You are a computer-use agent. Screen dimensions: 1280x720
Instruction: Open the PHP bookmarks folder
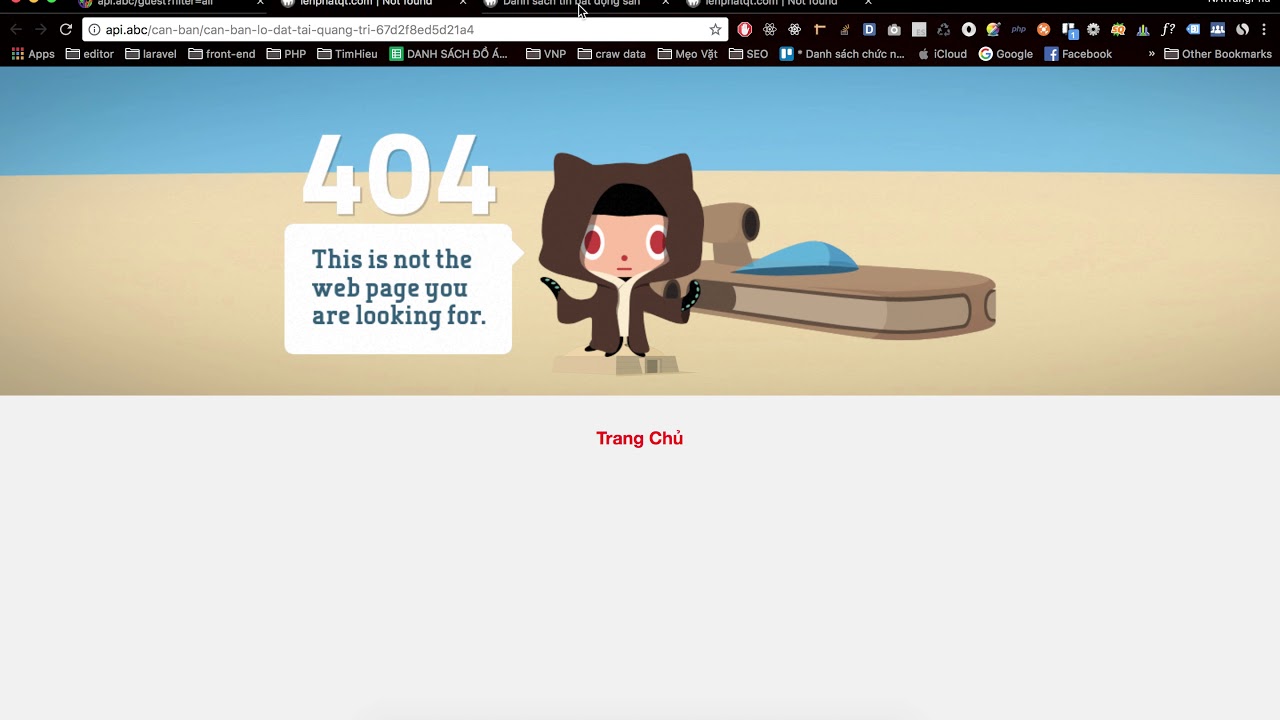pyautogui.click(x=287, y=54)
